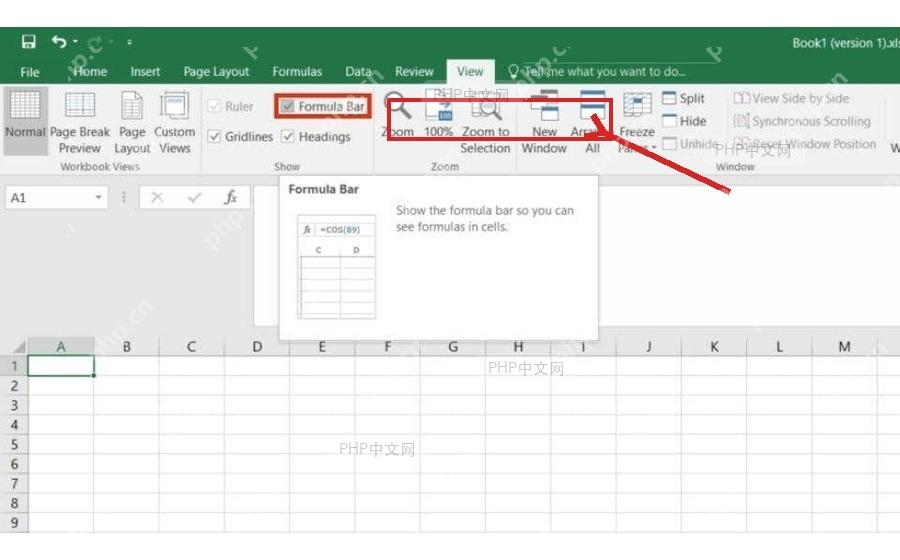Toggle the Gridlines checkbox

214,137
